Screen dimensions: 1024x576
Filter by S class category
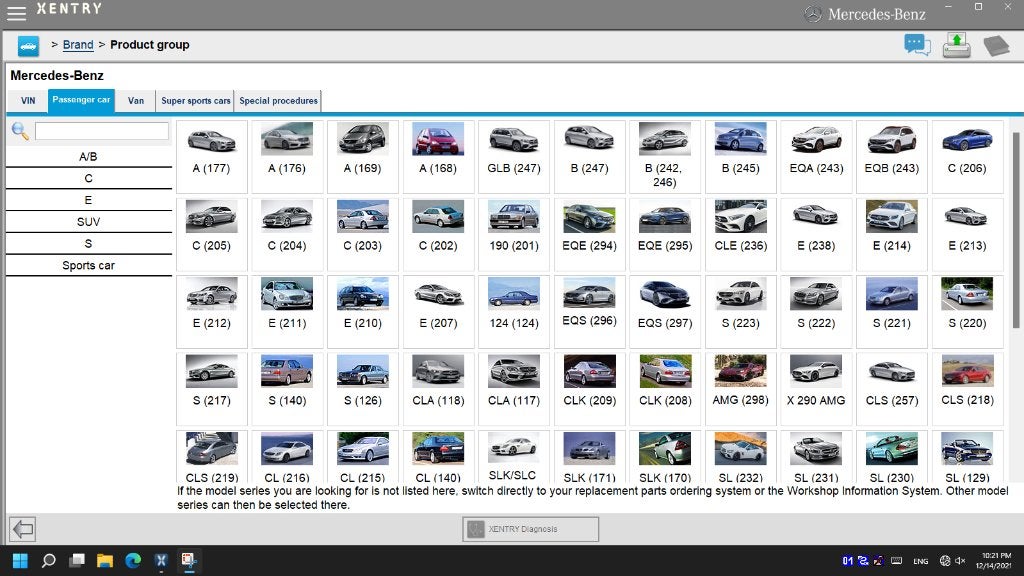(x=88, y=244)
